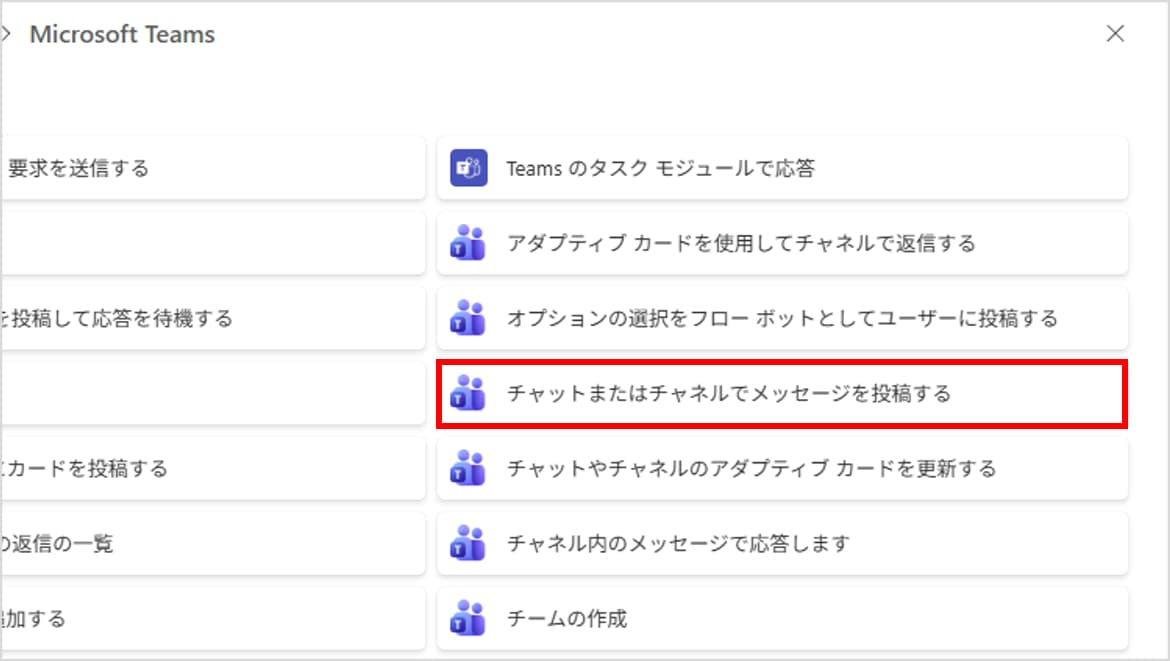Choose アダプティブ カードを使用してチャネルで返信する action
The image size is (1170, 661).
click(741, 243)
